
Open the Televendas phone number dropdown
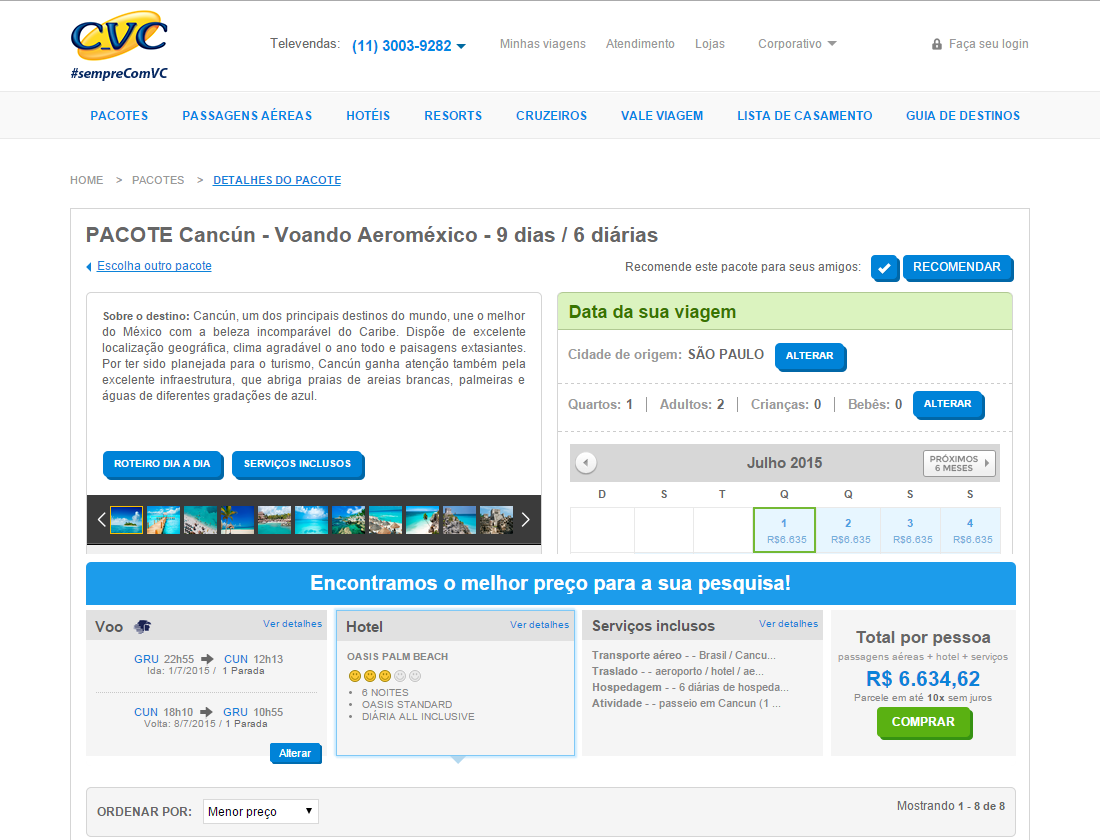click(461, 46)
